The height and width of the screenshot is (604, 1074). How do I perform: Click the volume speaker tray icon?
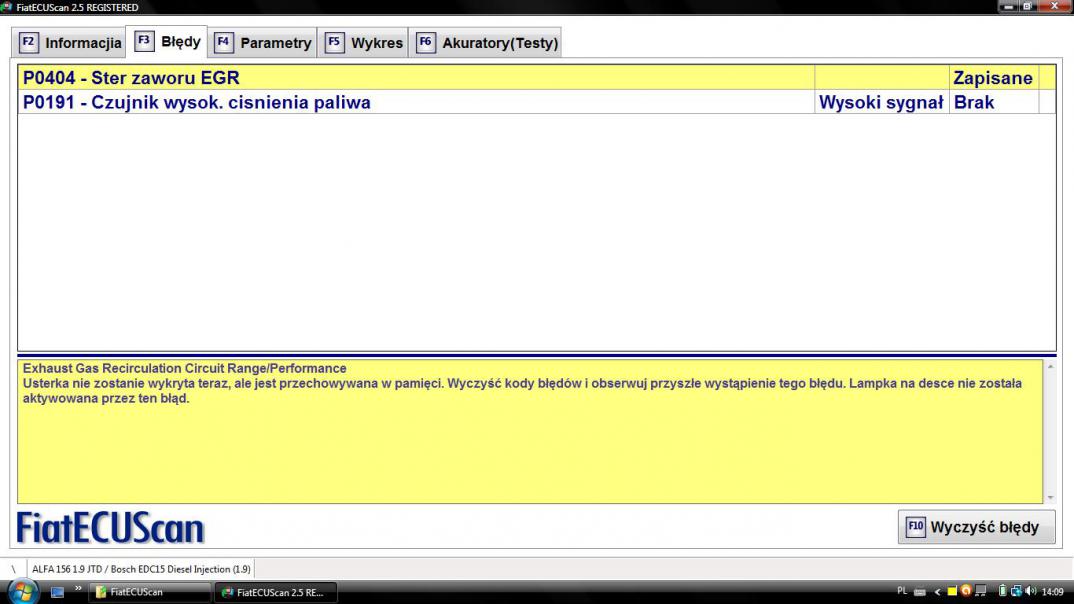[1031, 591]
